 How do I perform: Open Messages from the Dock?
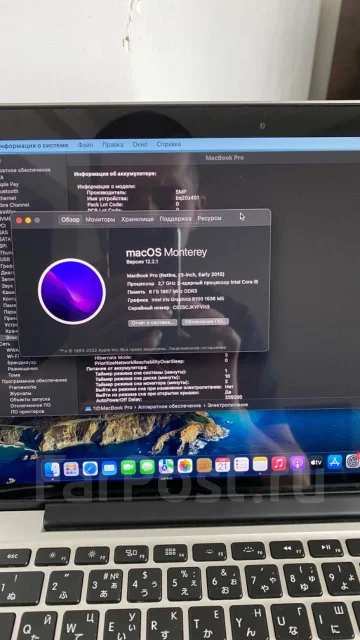point(147,467)
